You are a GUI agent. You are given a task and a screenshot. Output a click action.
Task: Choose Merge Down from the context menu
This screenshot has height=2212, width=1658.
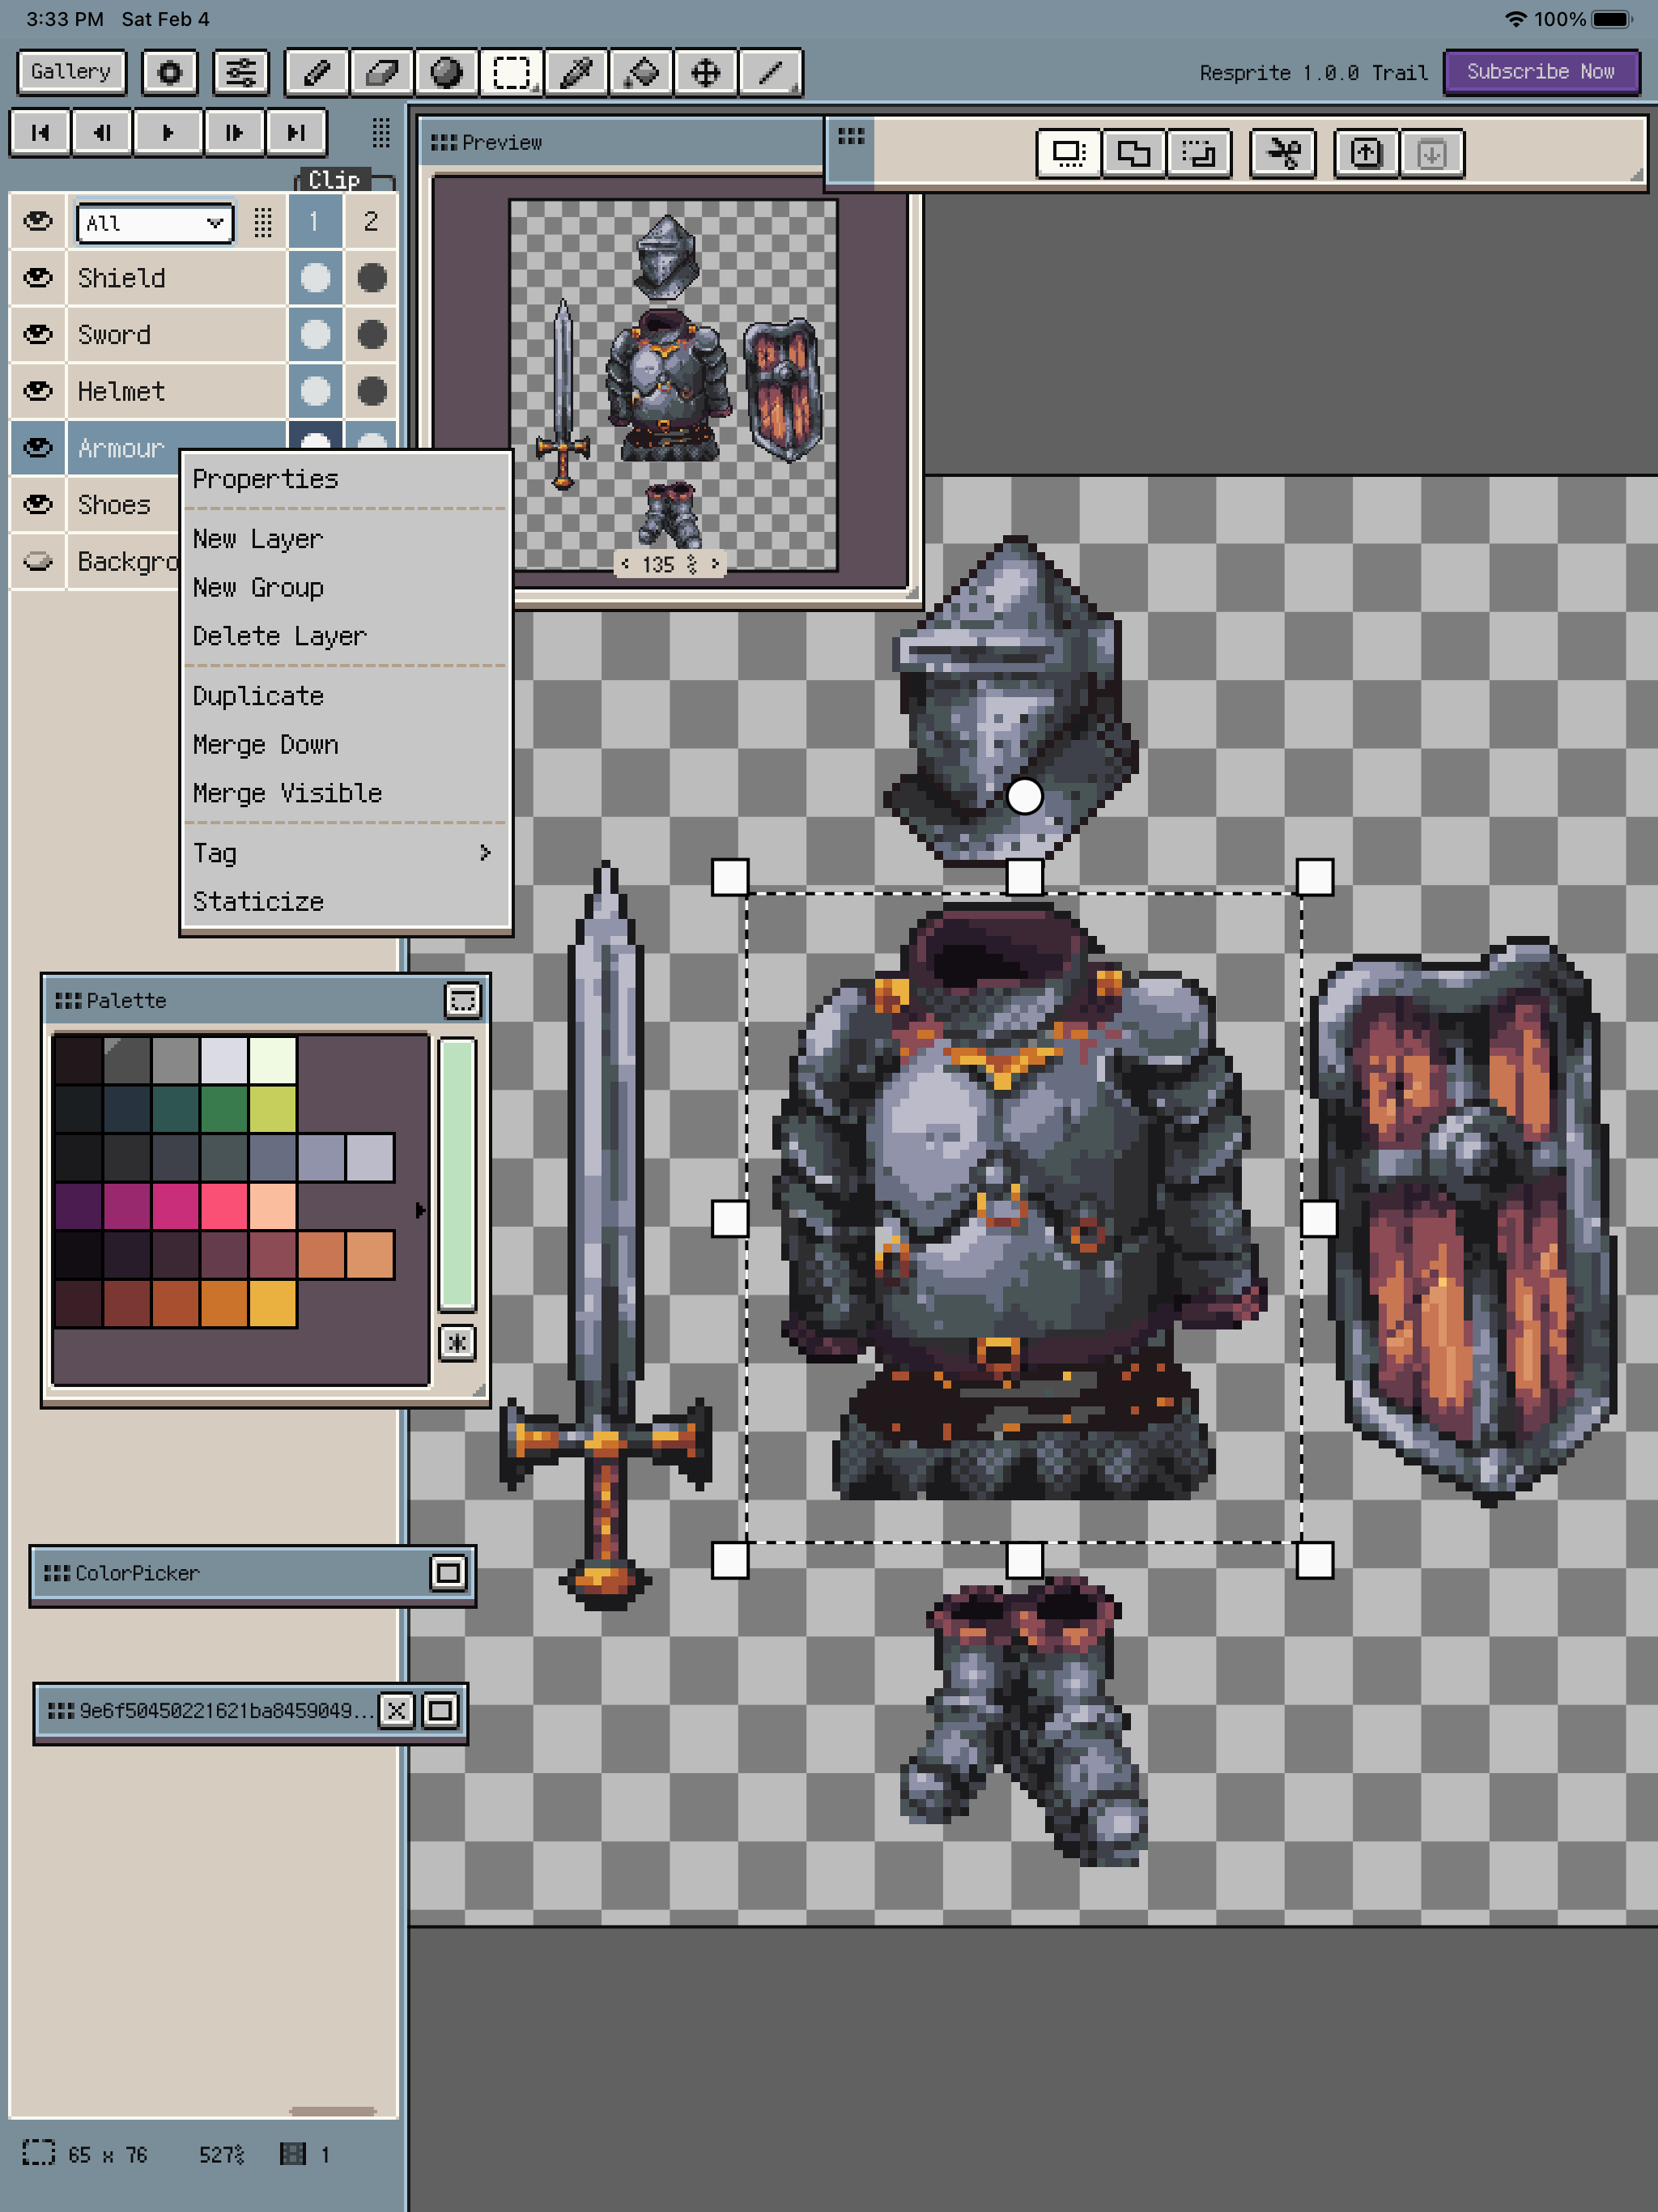coord(265,744)
